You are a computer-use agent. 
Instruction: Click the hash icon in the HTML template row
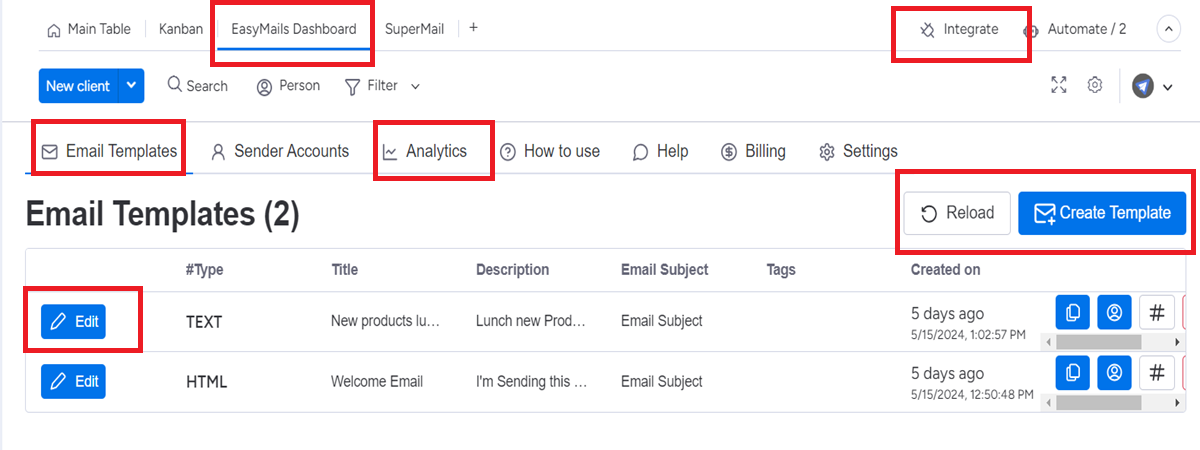[x=1156, y=372]
